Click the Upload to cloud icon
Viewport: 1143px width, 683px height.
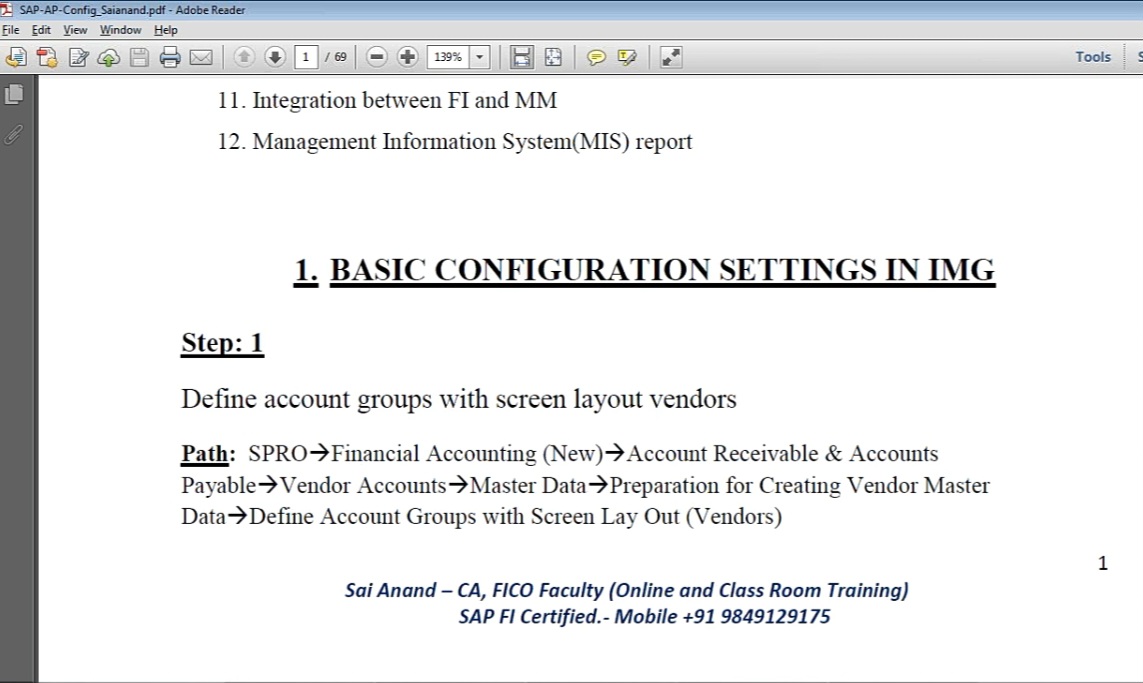click(109, 57)
